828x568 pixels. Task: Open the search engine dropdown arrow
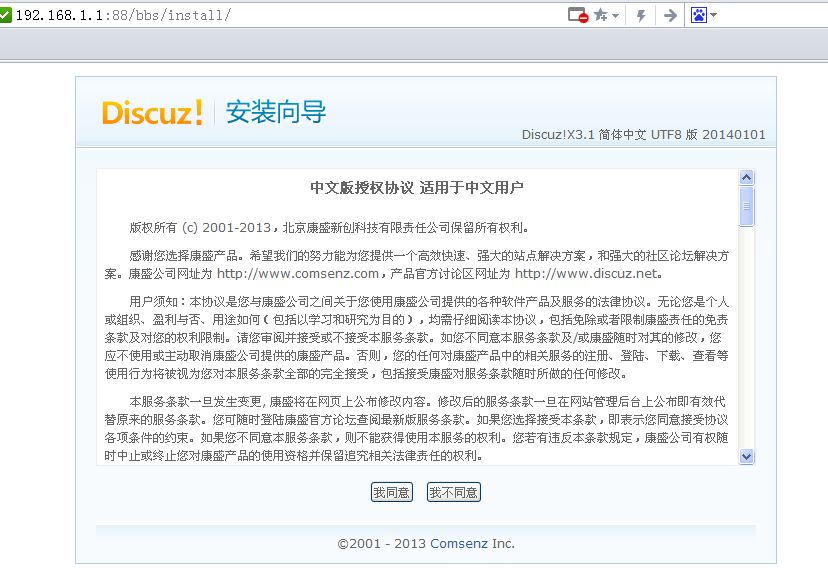[713, 15]
